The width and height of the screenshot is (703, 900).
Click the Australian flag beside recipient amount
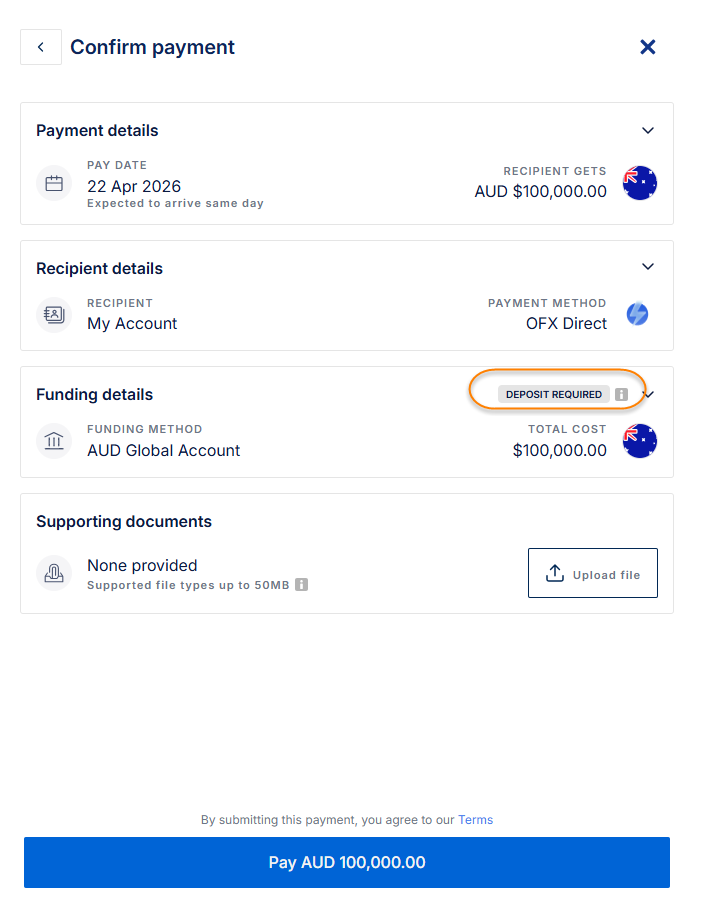[x=640, y=183]
